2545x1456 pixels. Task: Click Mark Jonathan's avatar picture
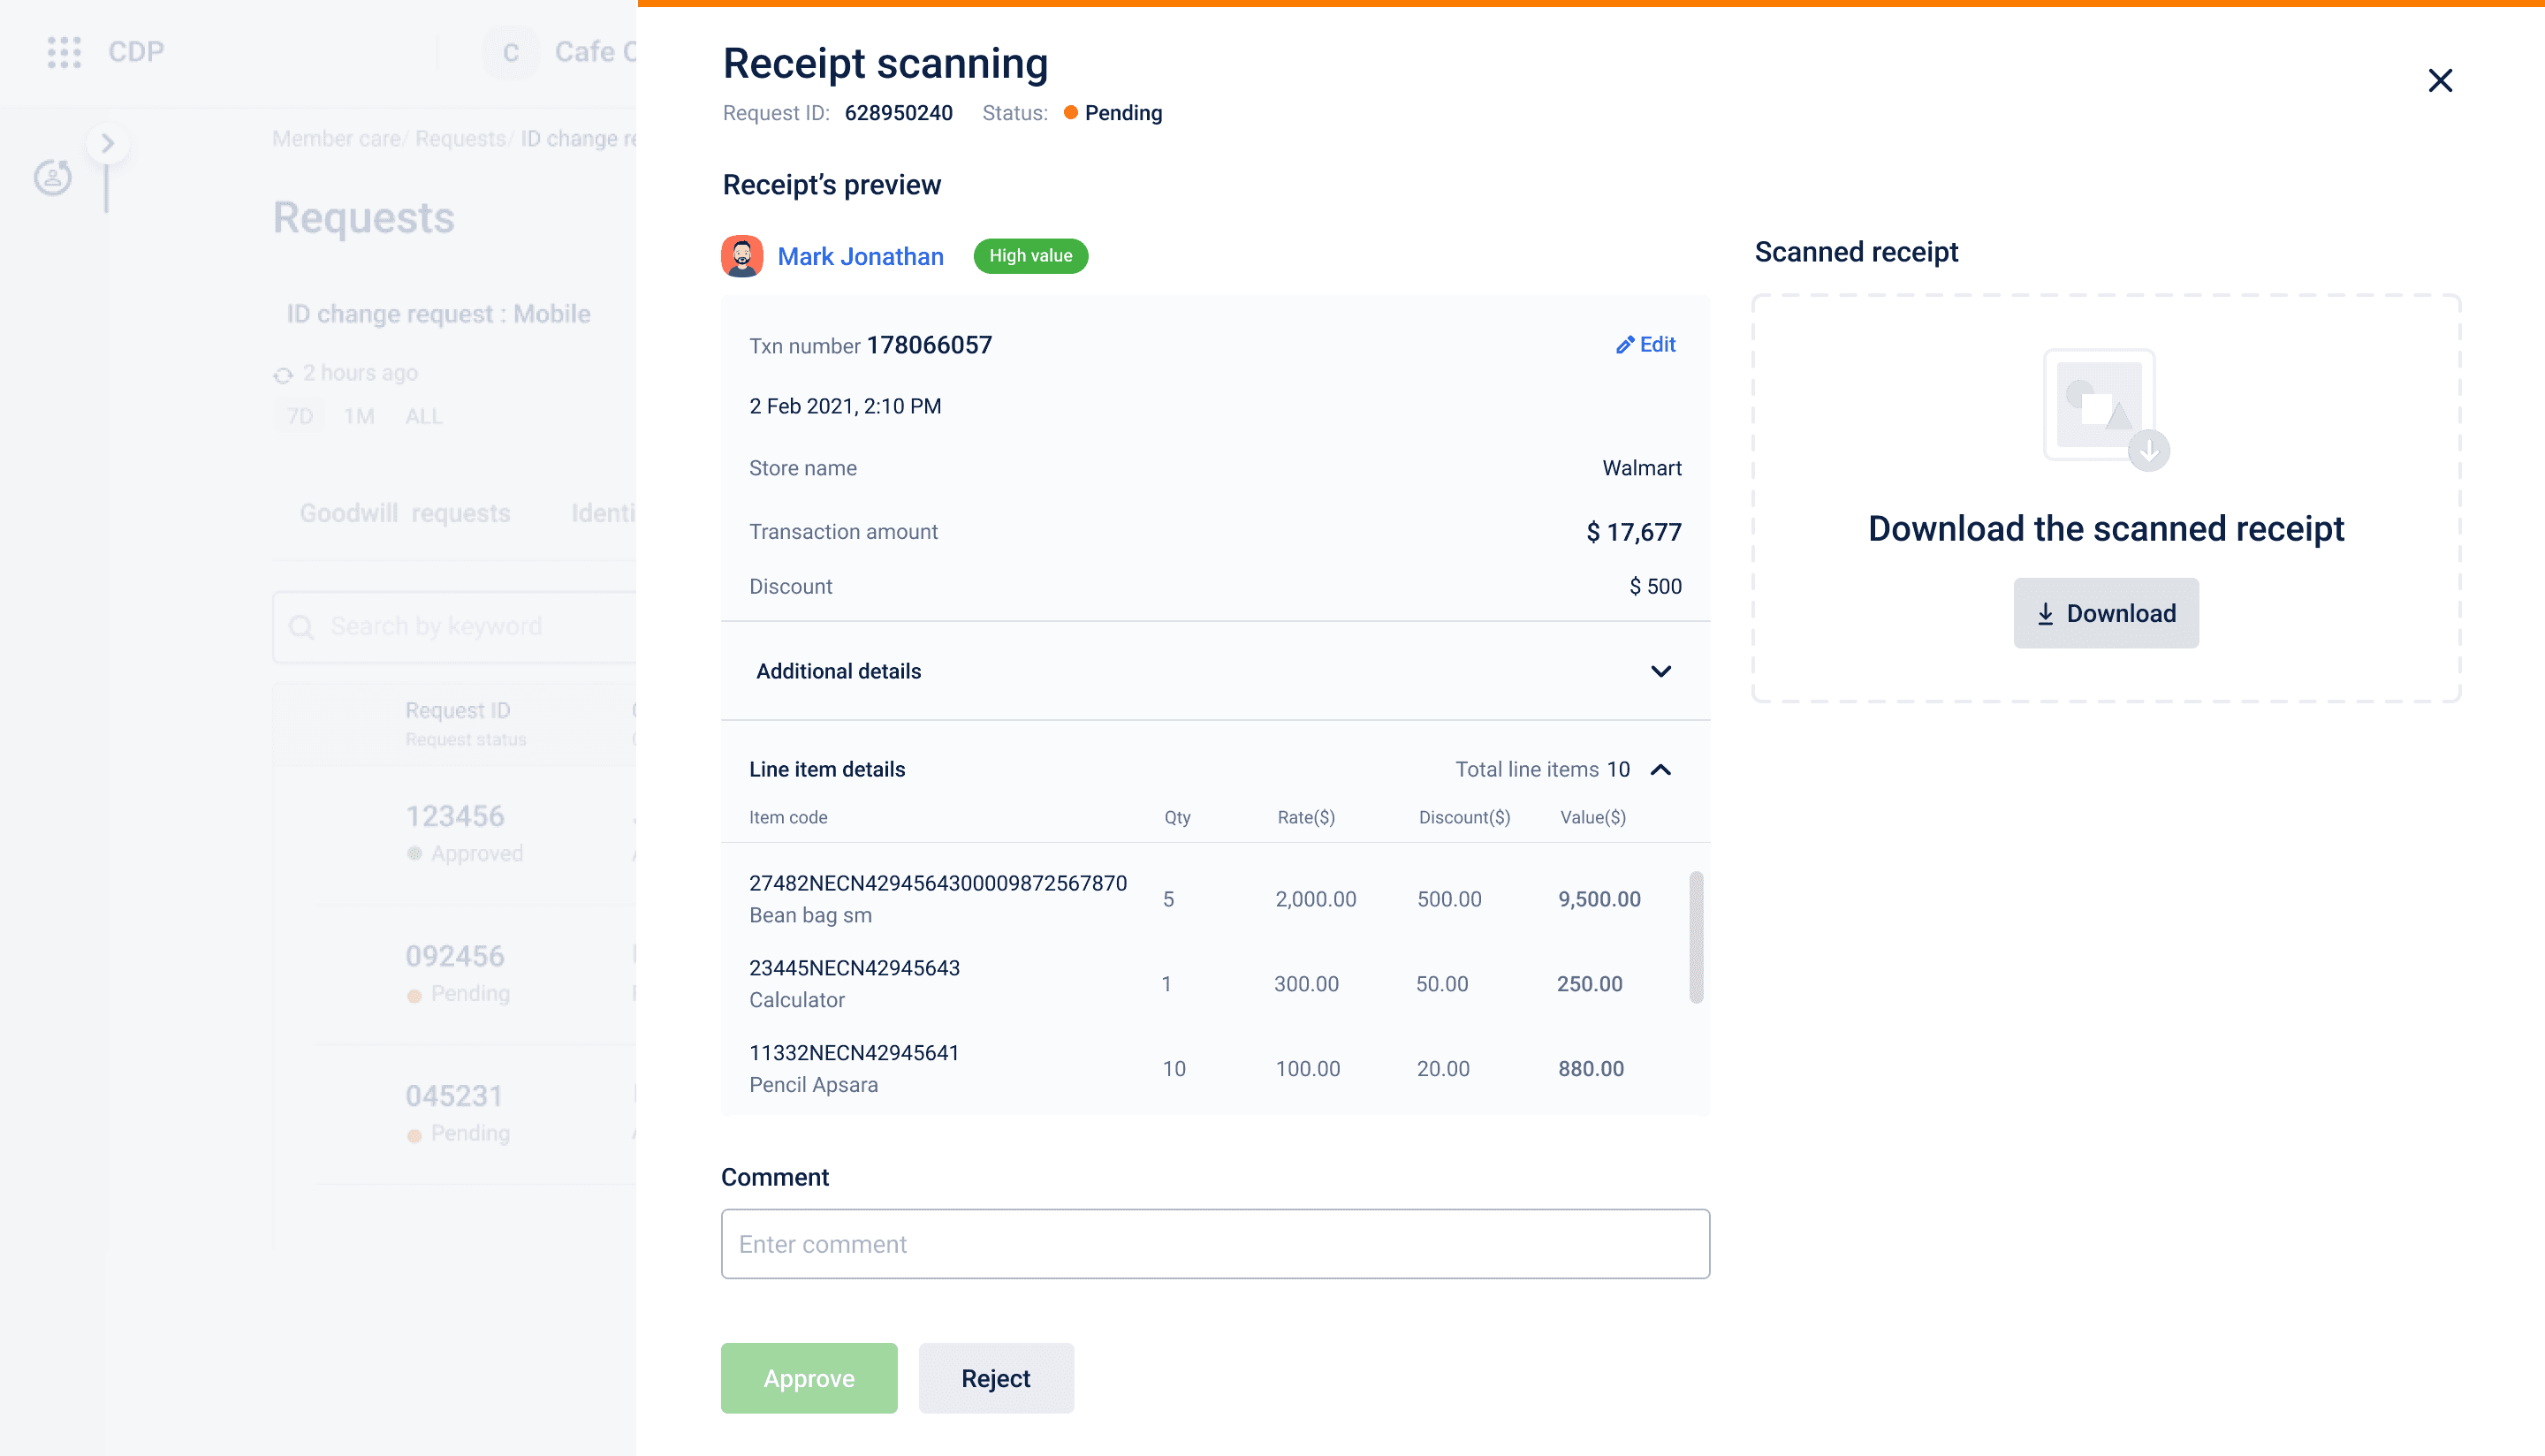click(x=742, y=256)
